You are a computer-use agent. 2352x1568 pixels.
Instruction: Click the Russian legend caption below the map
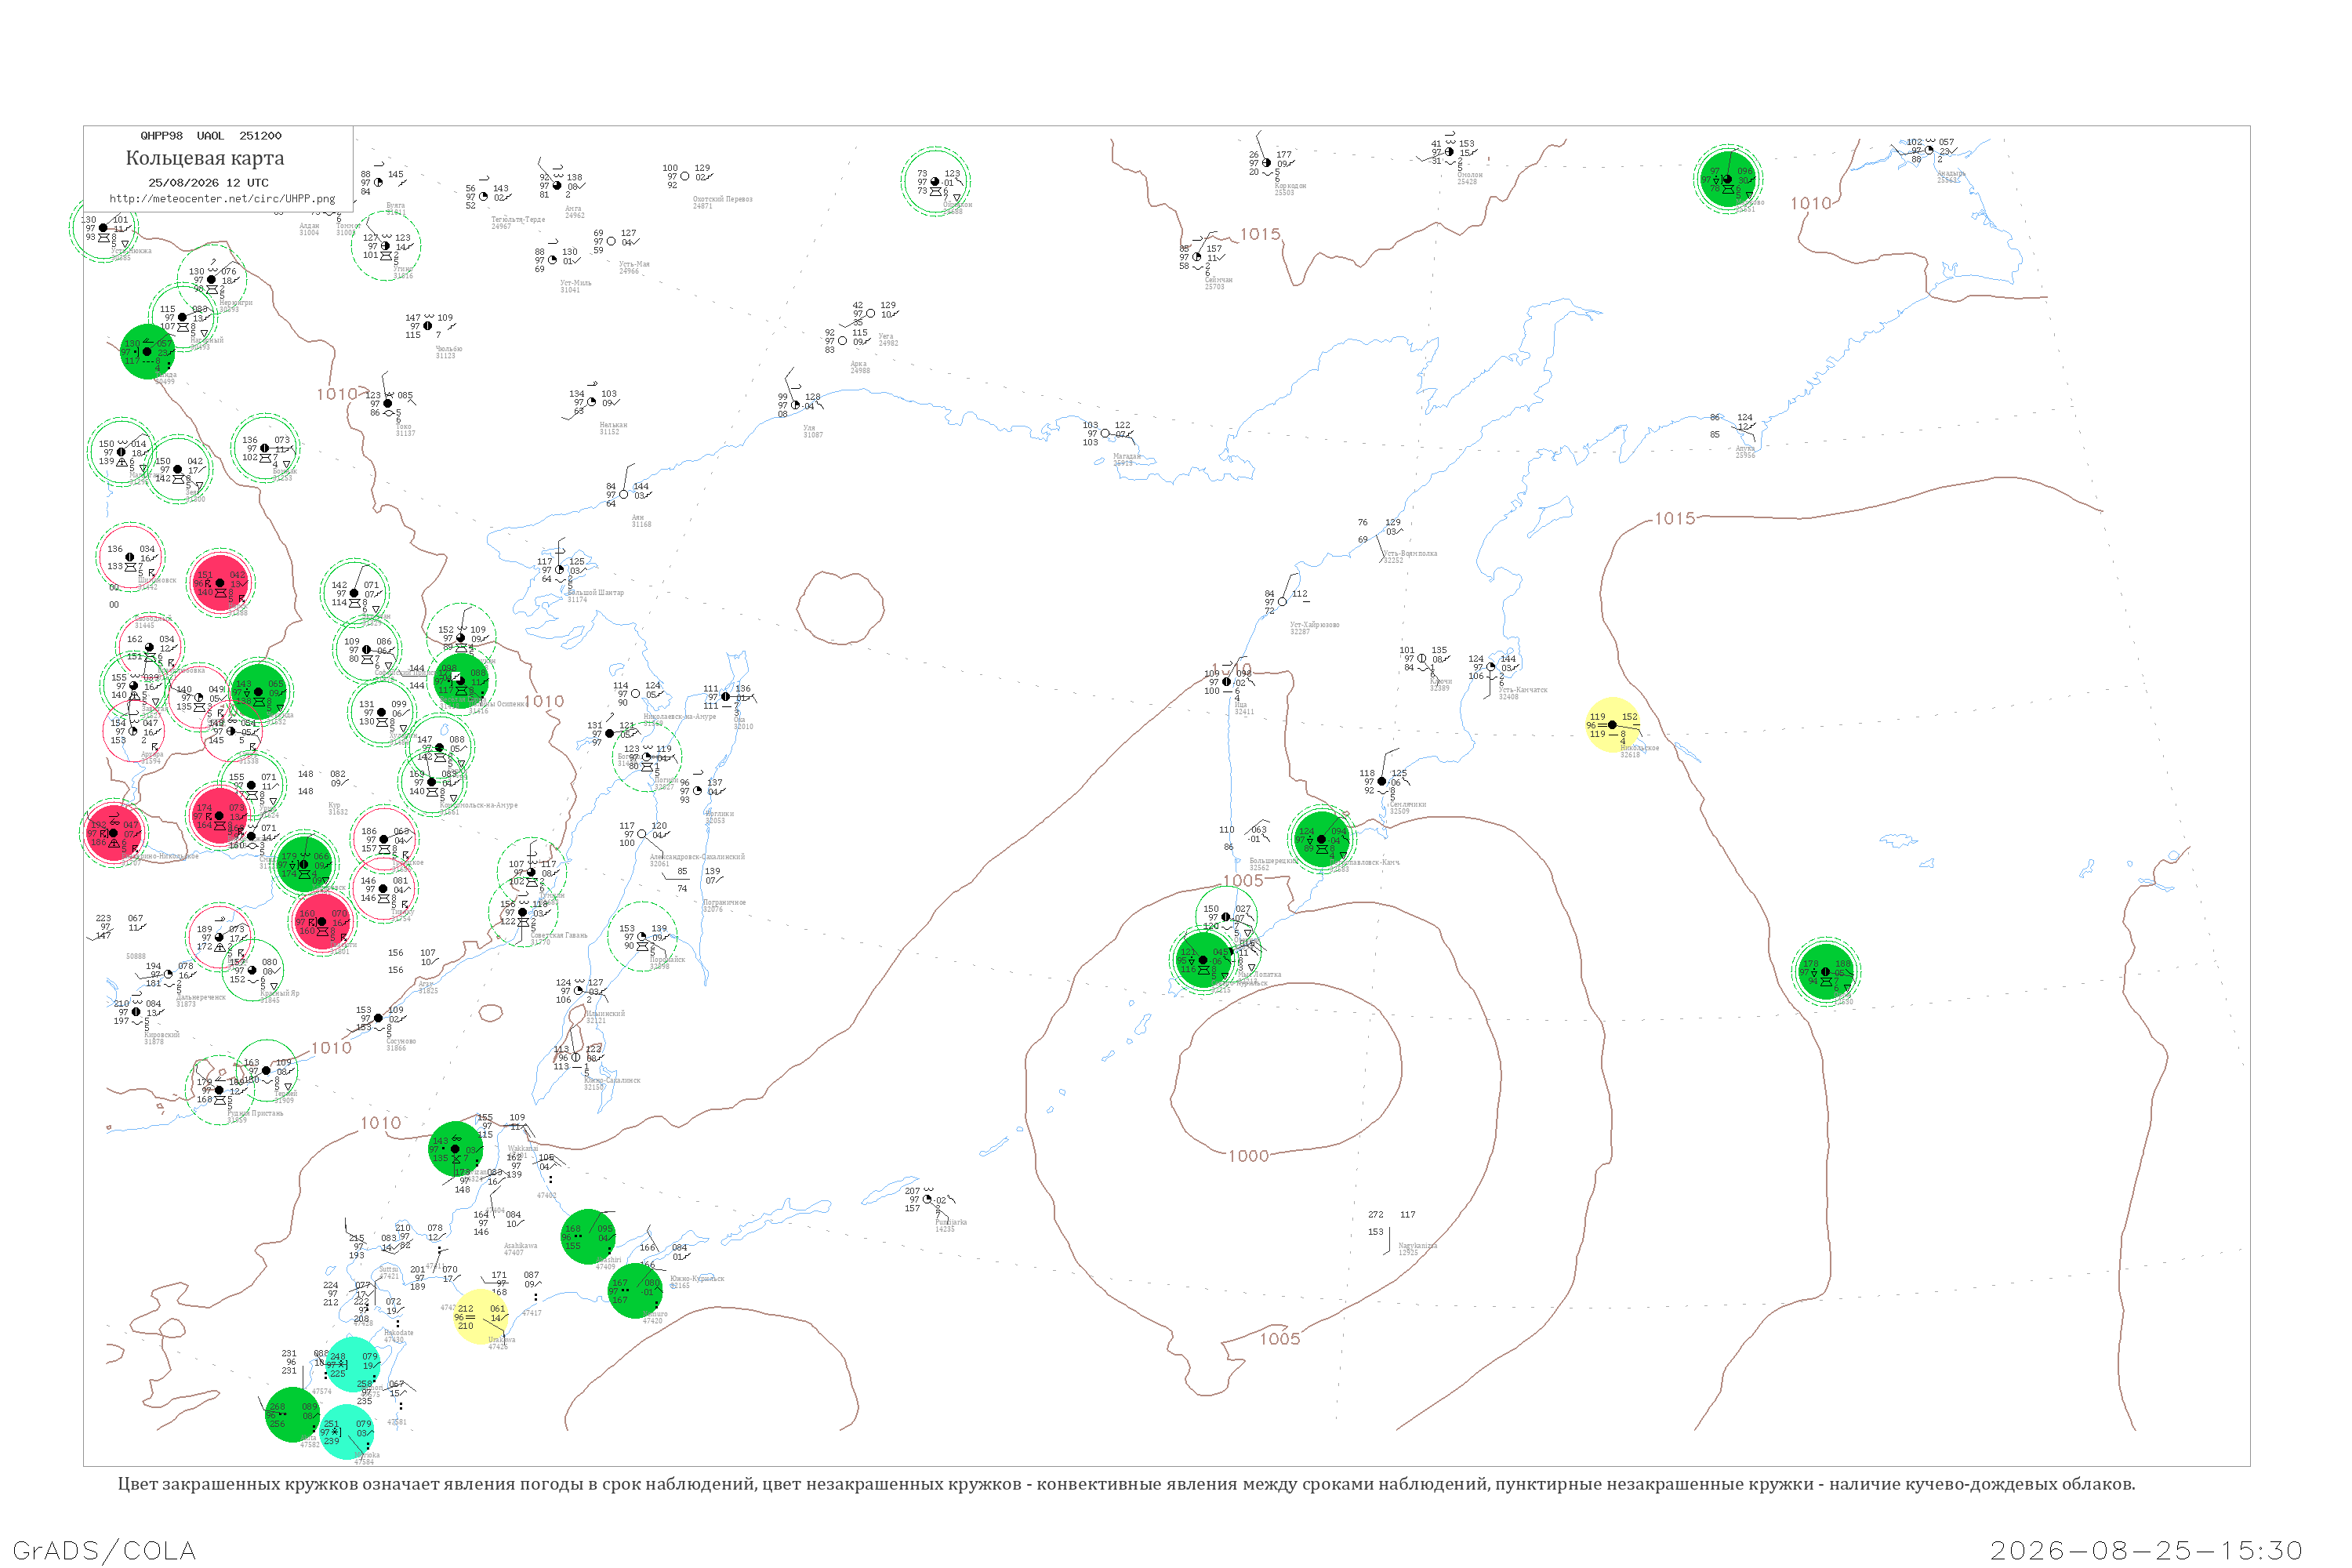1127,1484
